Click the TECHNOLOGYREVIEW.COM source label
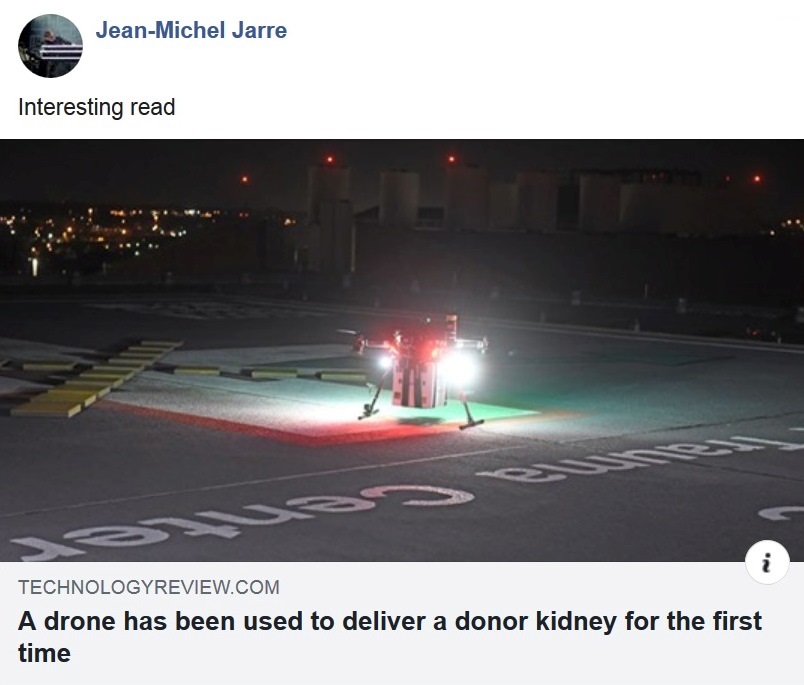804x685 pixels. coord(149,587)
